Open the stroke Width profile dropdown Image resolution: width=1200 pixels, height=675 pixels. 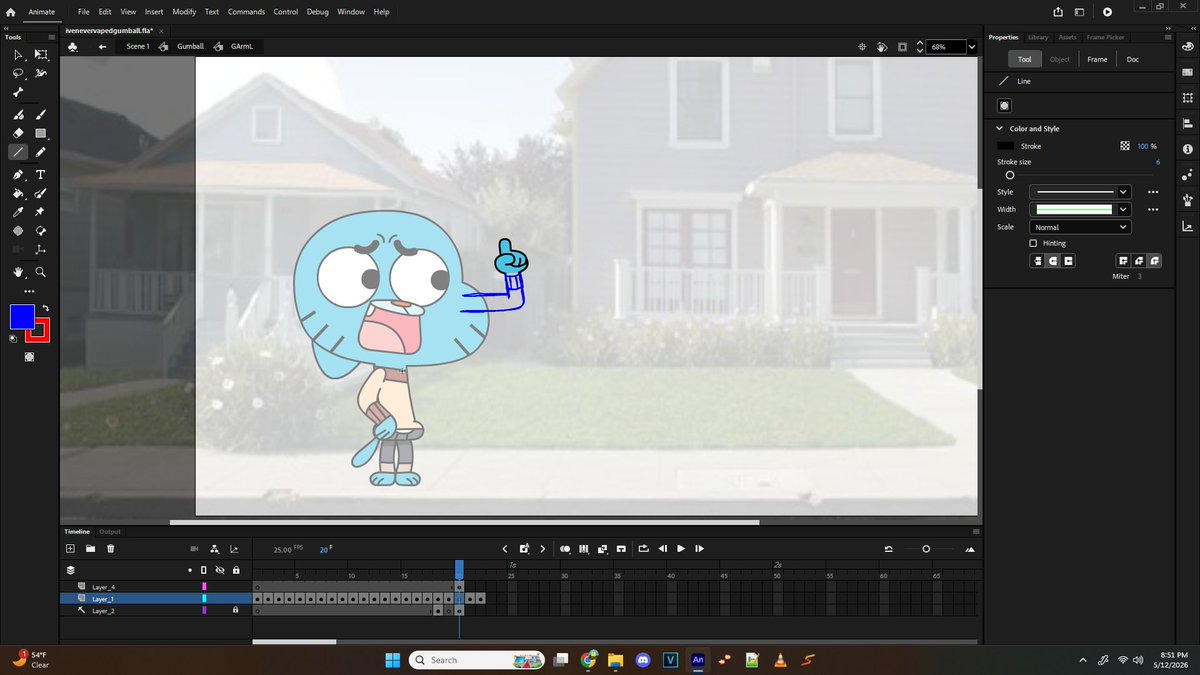click(1080, 209)
